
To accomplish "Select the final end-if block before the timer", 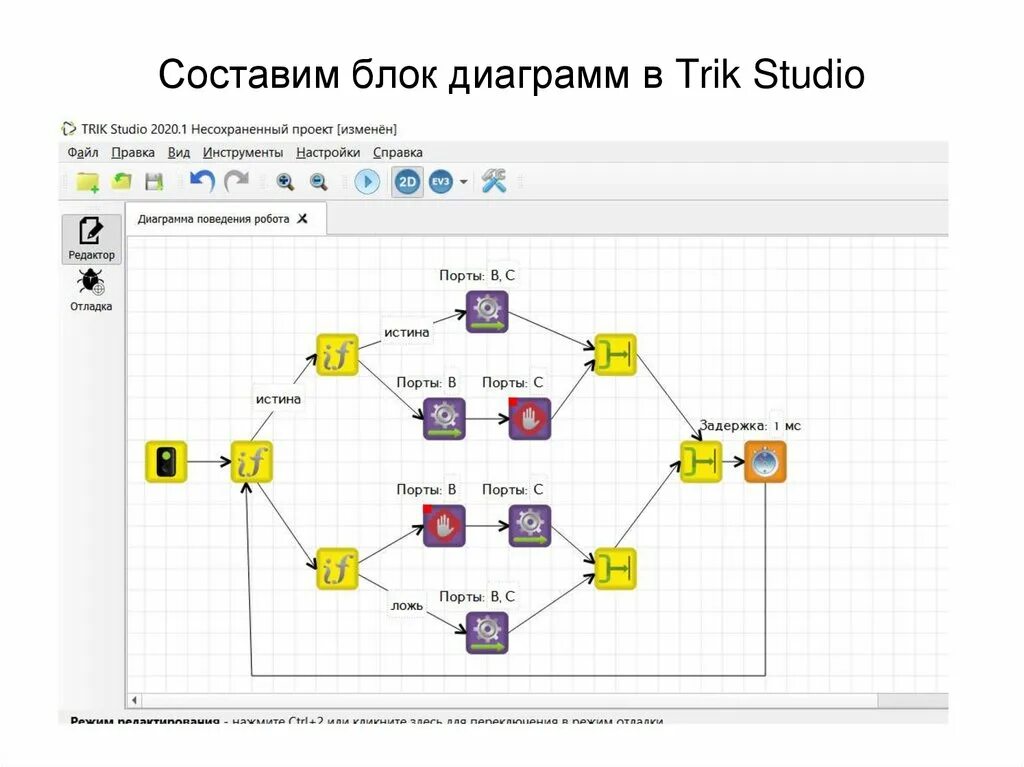I will pyautogui.click(x=701, y=462).
